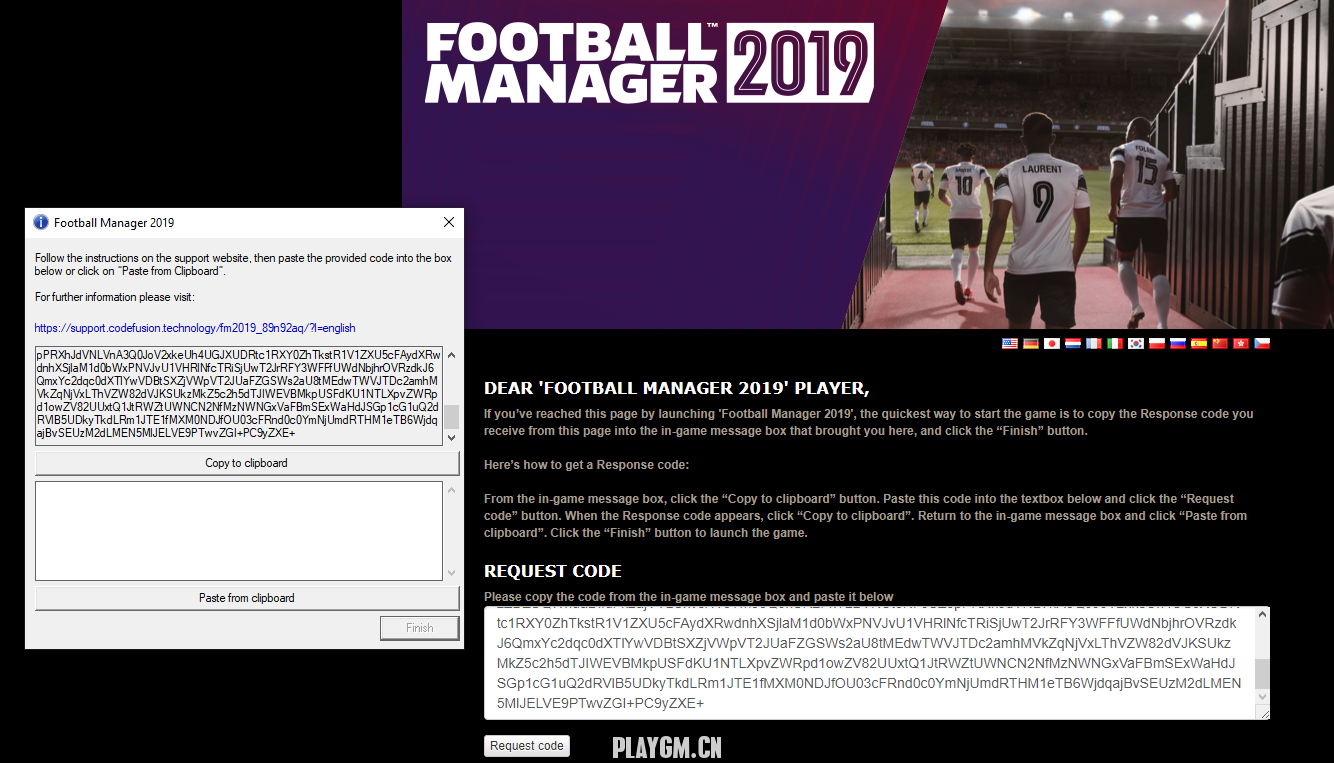Choose the Hong Kong flag icon
The width and height of the screenshot is (1334, 763).
(1241, 344)
